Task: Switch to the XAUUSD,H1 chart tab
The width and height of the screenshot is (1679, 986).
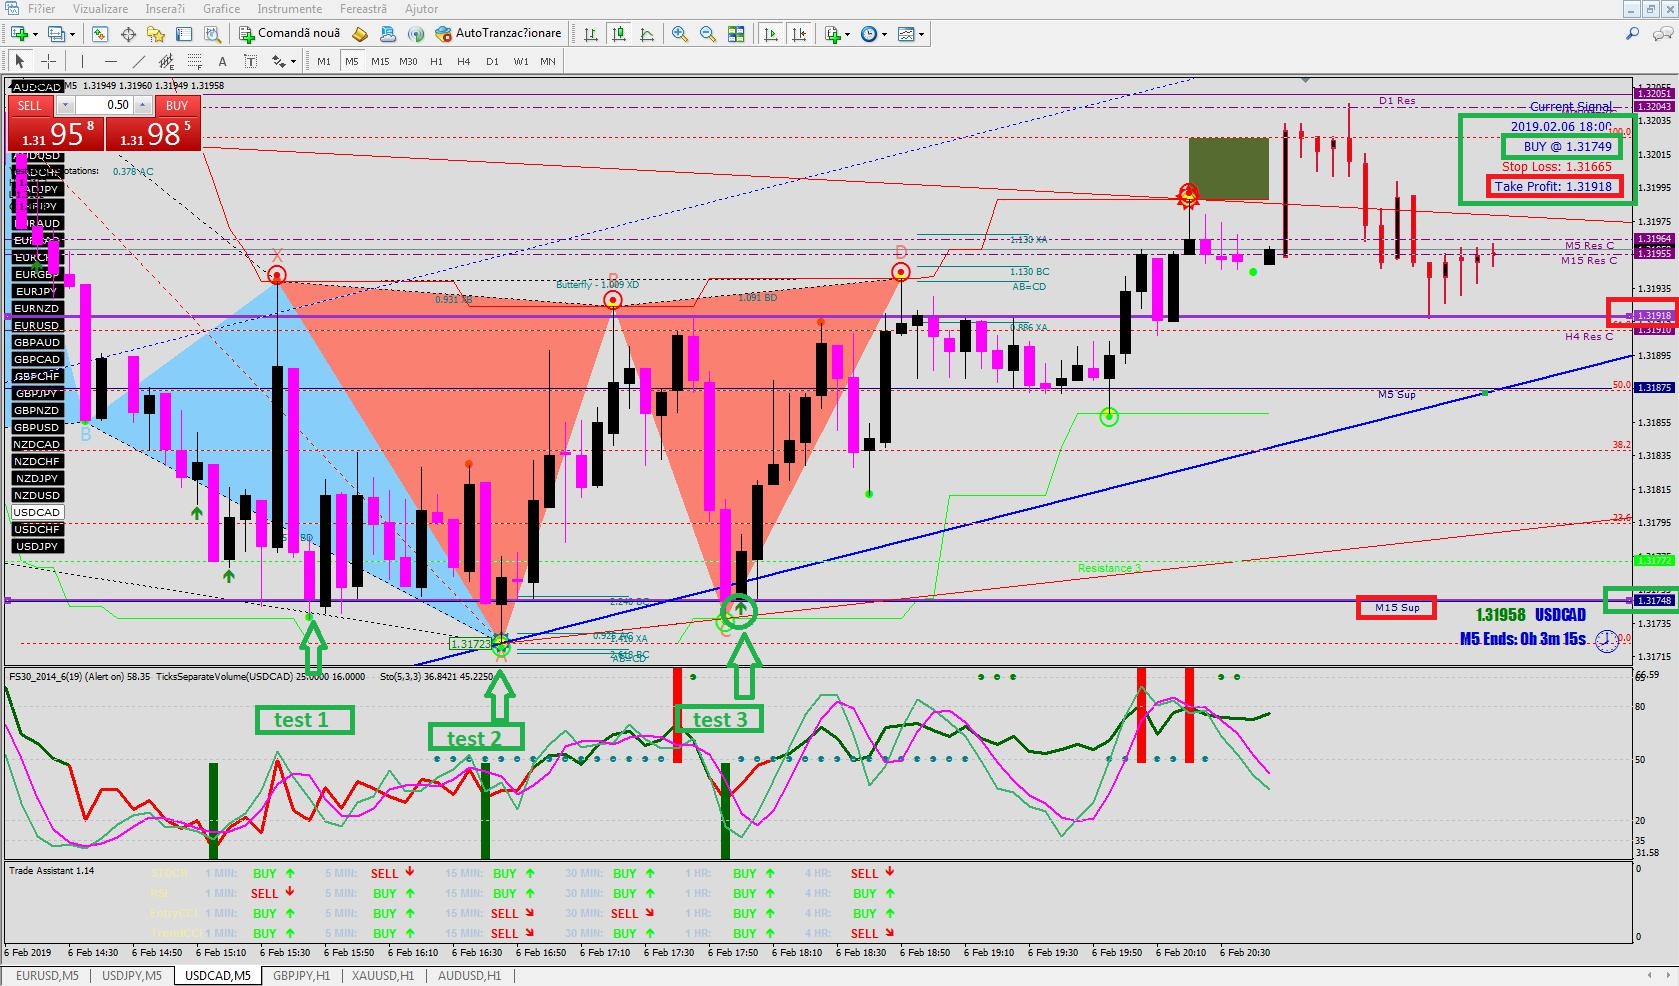Action: pos(383,976)
